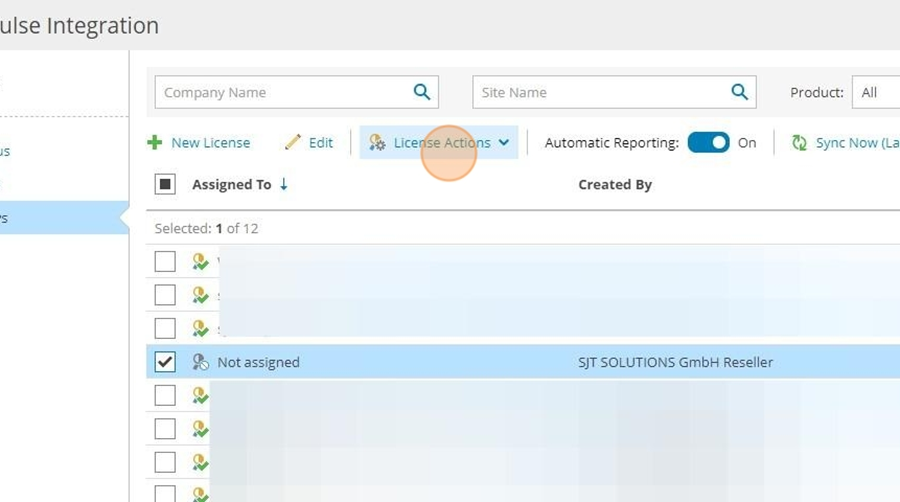Click Sync Now link

pos(858,143)
